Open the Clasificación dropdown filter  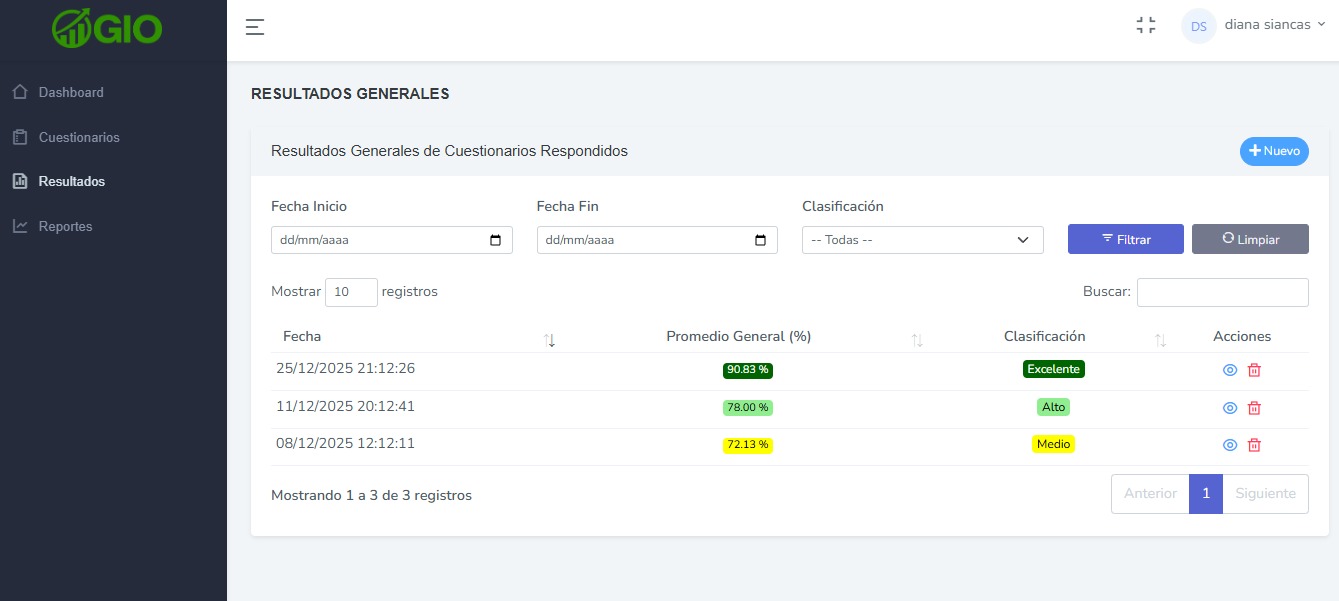pos(922,240)
